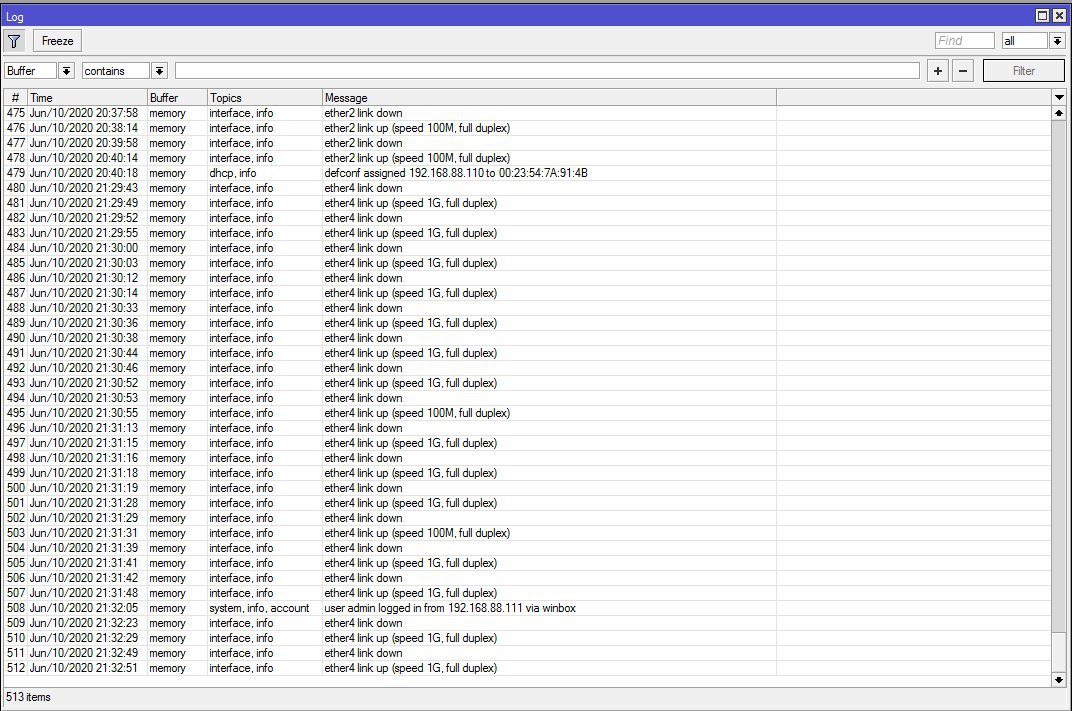Click the scrollbar up arrow

pos(1058,113)
